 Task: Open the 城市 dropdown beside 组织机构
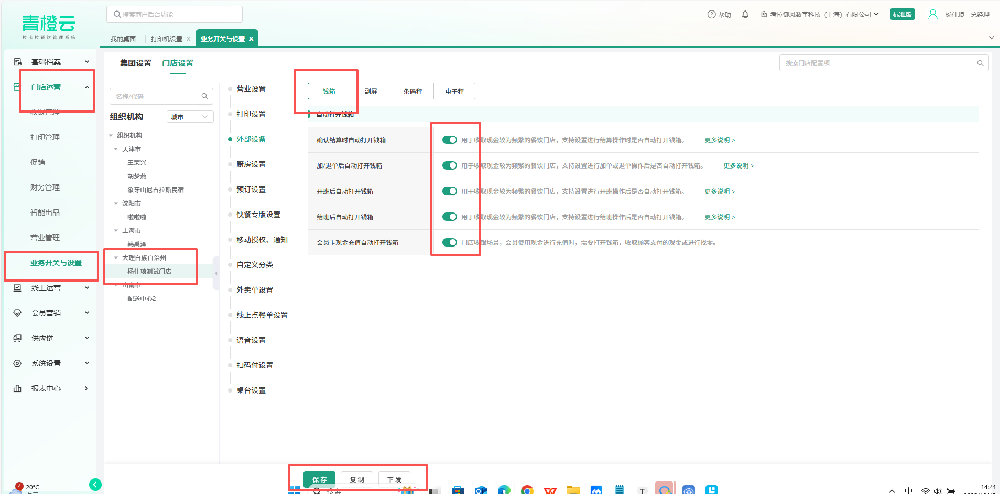click(x=191, y=116)
